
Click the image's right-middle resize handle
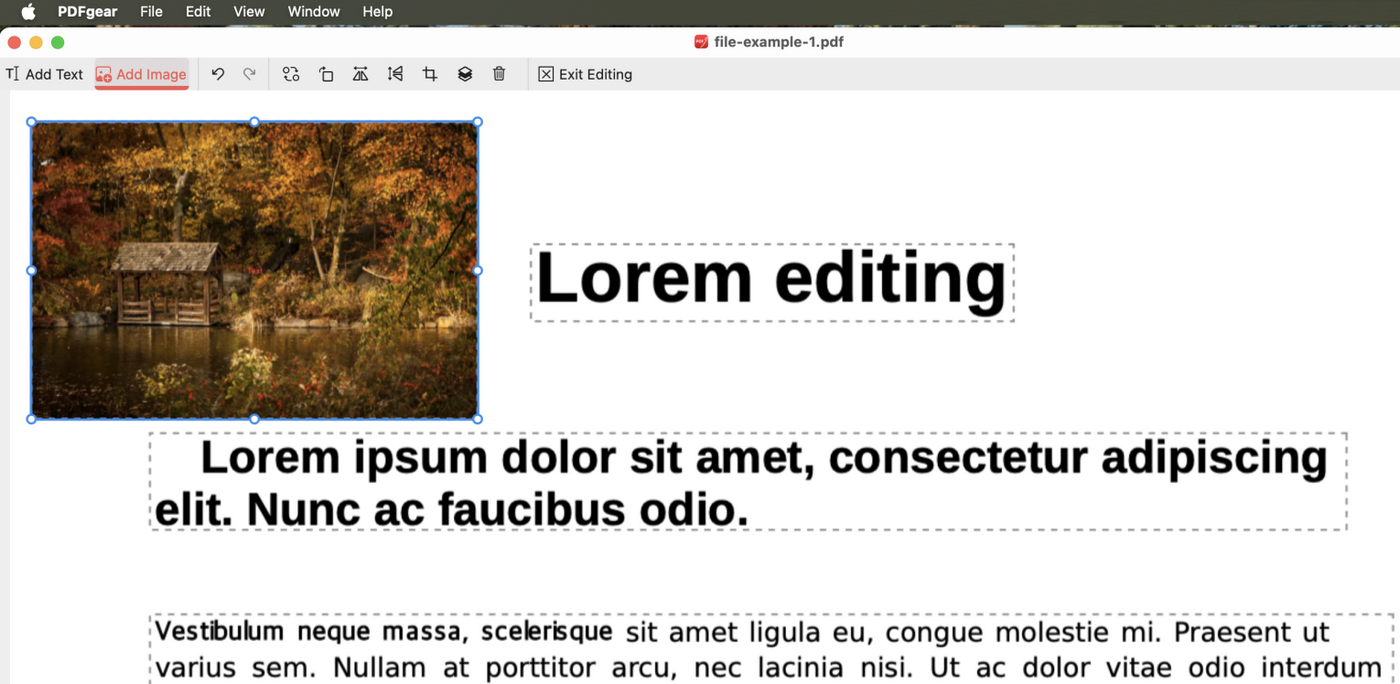pyautogui.click(x=477, y=270)
